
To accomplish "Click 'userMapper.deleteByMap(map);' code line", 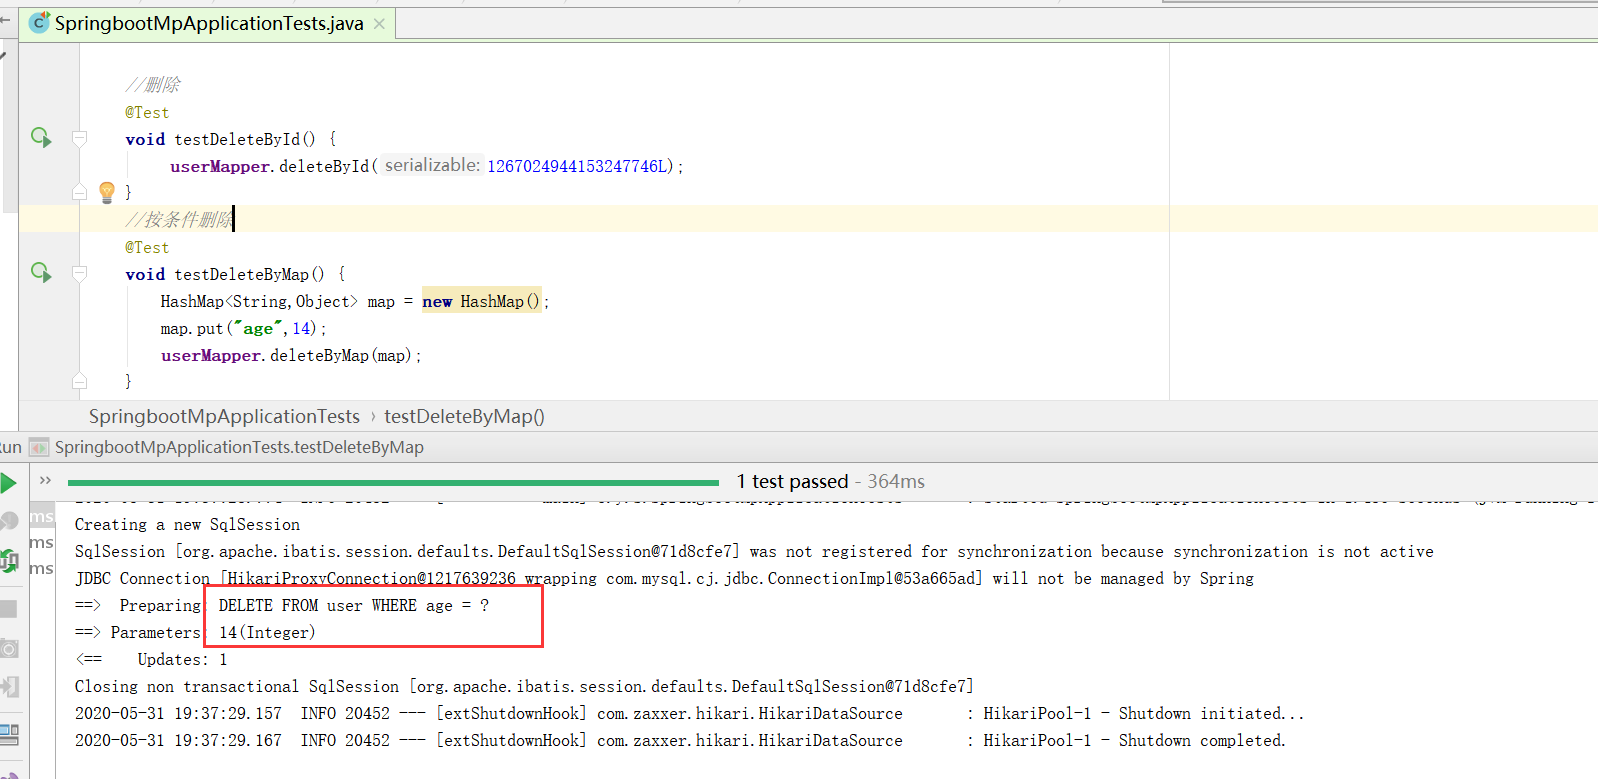I will coord(291,355).
